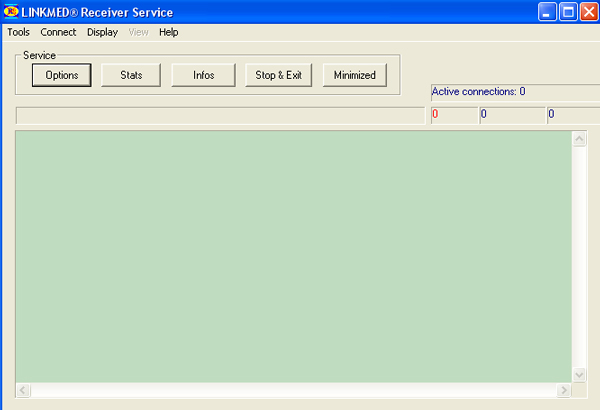Image resolution: width=600 pixels, height=410 pixels.
Task: Click the Options button
Action: pyautogui.click(x=62, y=75)
